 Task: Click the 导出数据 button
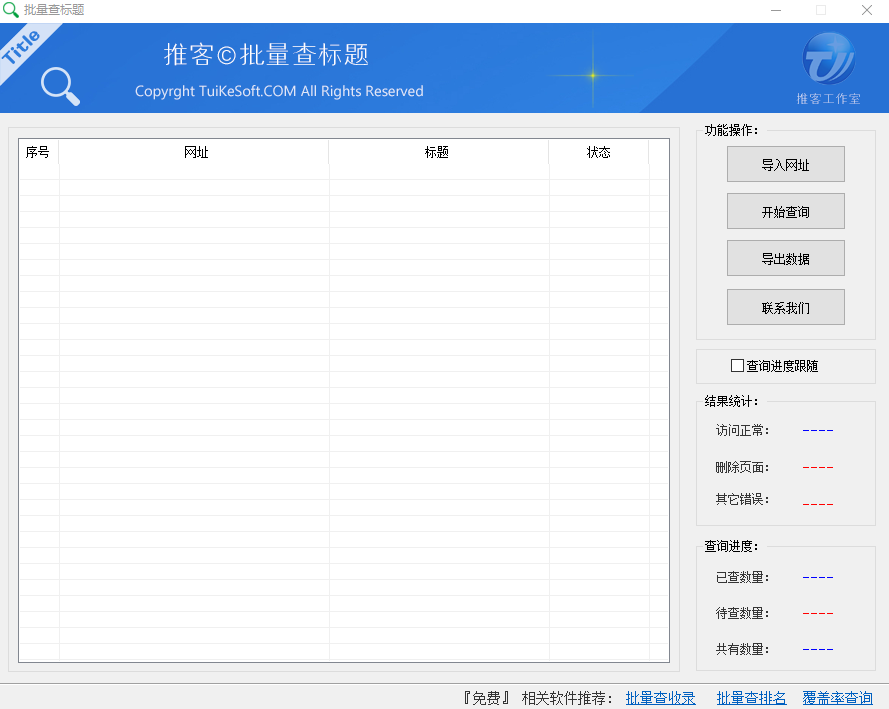tap(785, 258)
